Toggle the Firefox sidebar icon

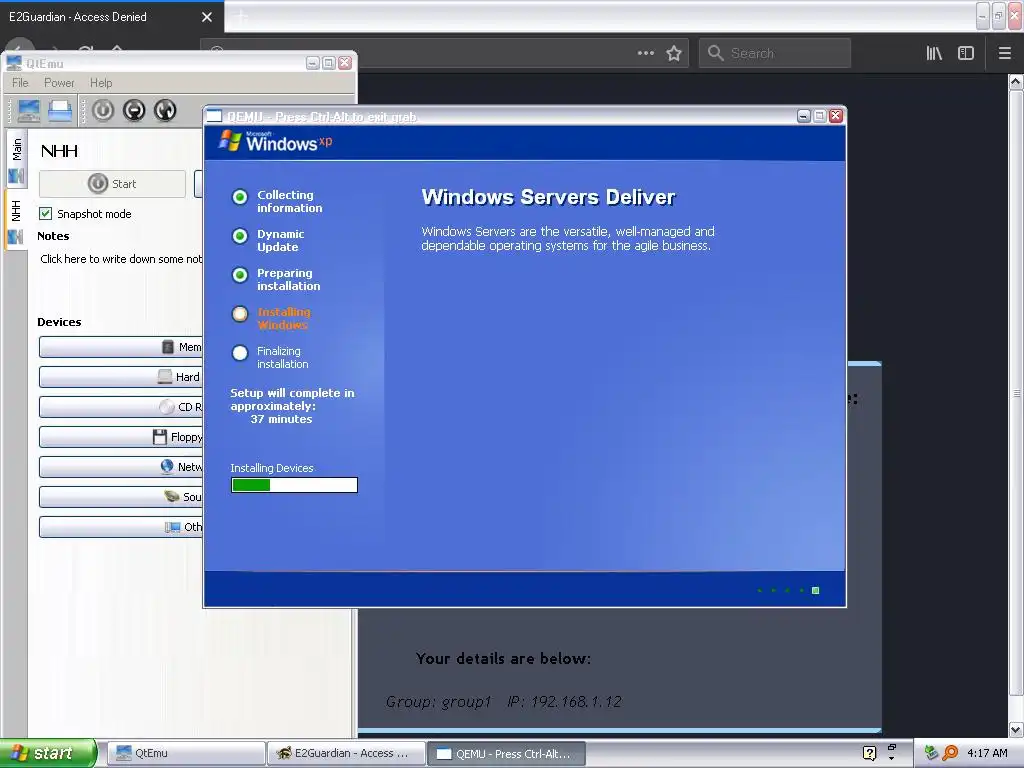(966, 53)
